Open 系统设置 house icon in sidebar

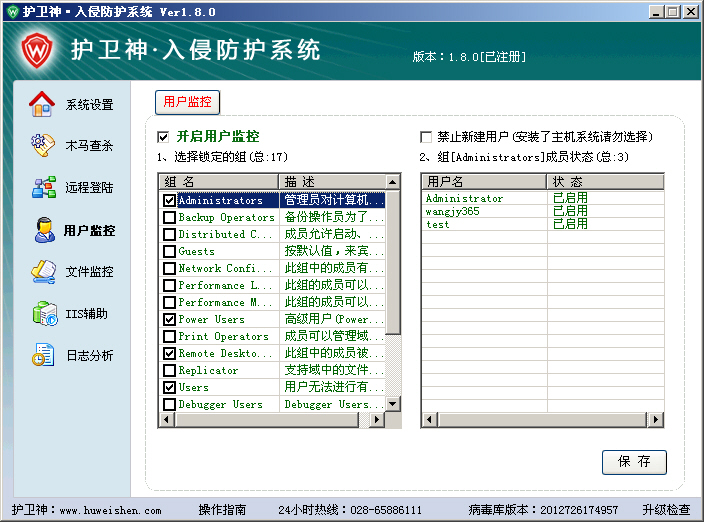coord(42,105)
